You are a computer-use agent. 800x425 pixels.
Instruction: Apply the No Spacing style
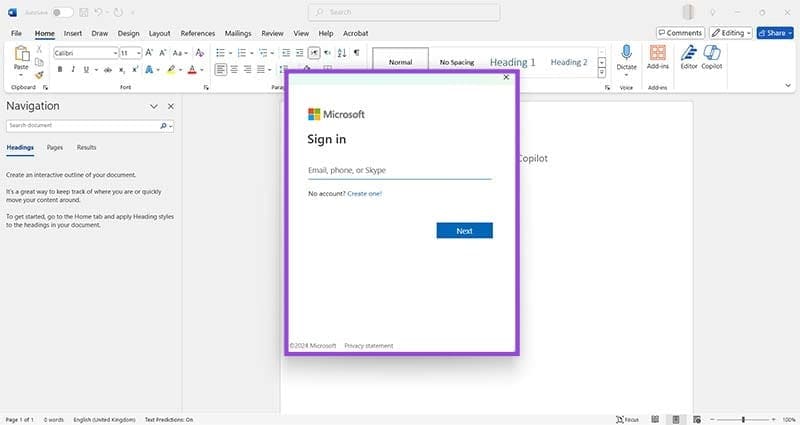pos(457,62)
